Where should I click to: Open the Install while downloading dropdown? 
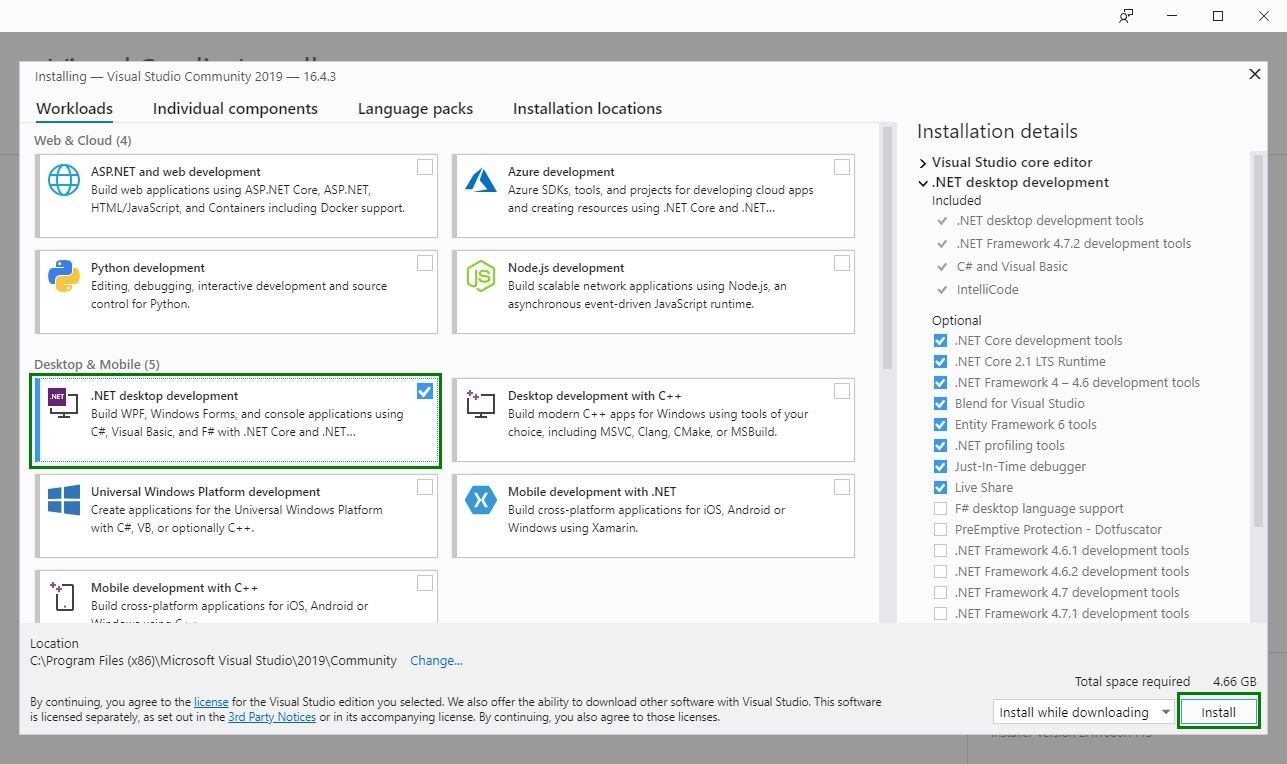(x=1085, y=712)
